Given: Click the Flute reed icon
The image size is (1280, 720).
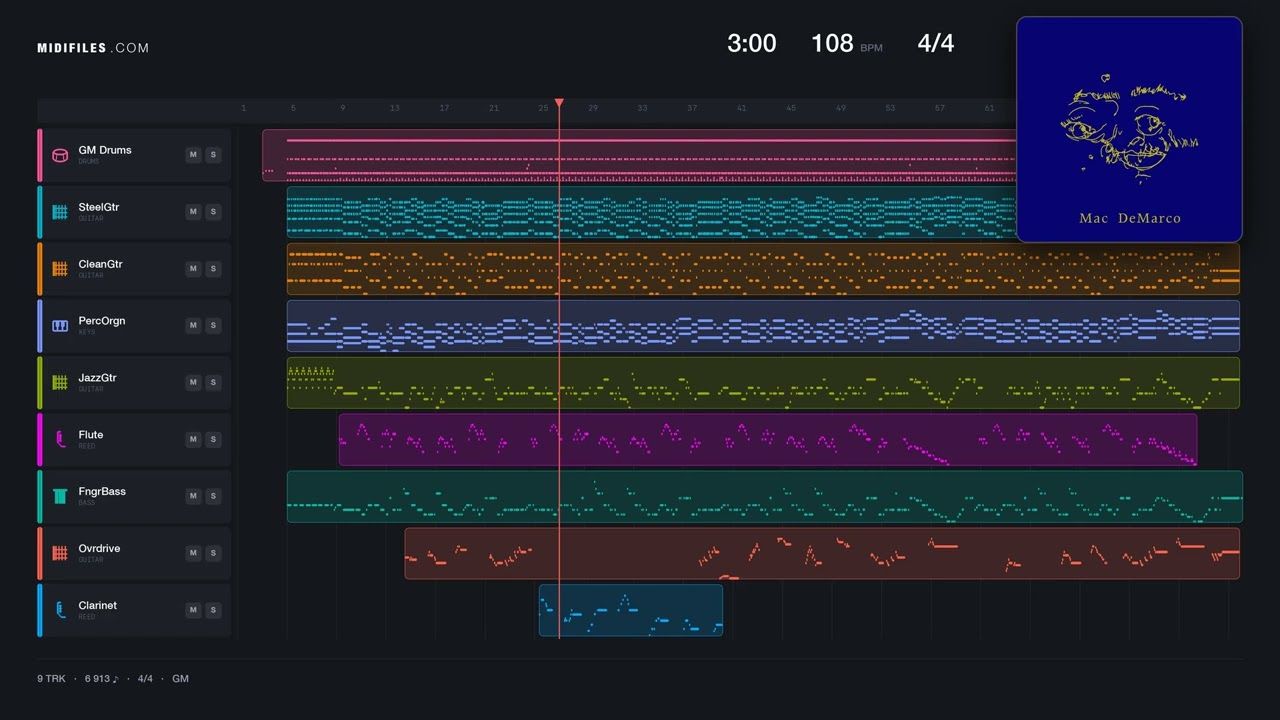Looking at the screenshot, I should (x=60, y=439).
